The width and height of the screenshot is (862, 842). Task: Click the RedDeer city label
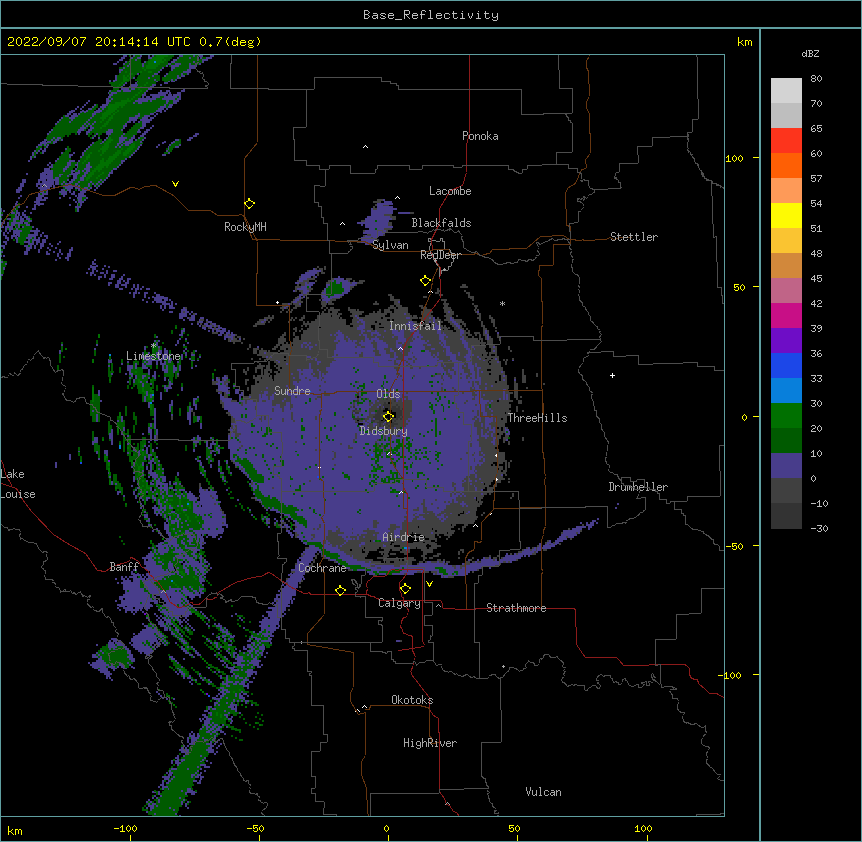[440, 255]
